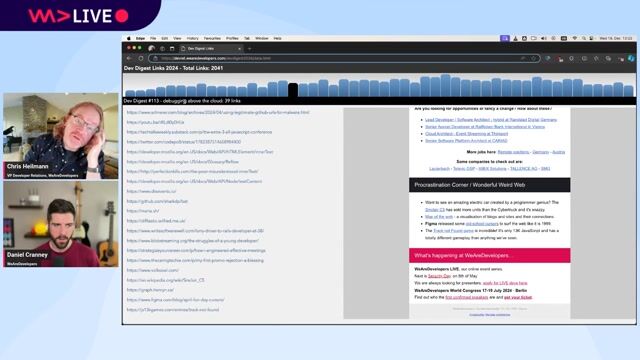The height and width of the screenshot is (360, 640).
Task: Open the Help menu
Action: 278,38
